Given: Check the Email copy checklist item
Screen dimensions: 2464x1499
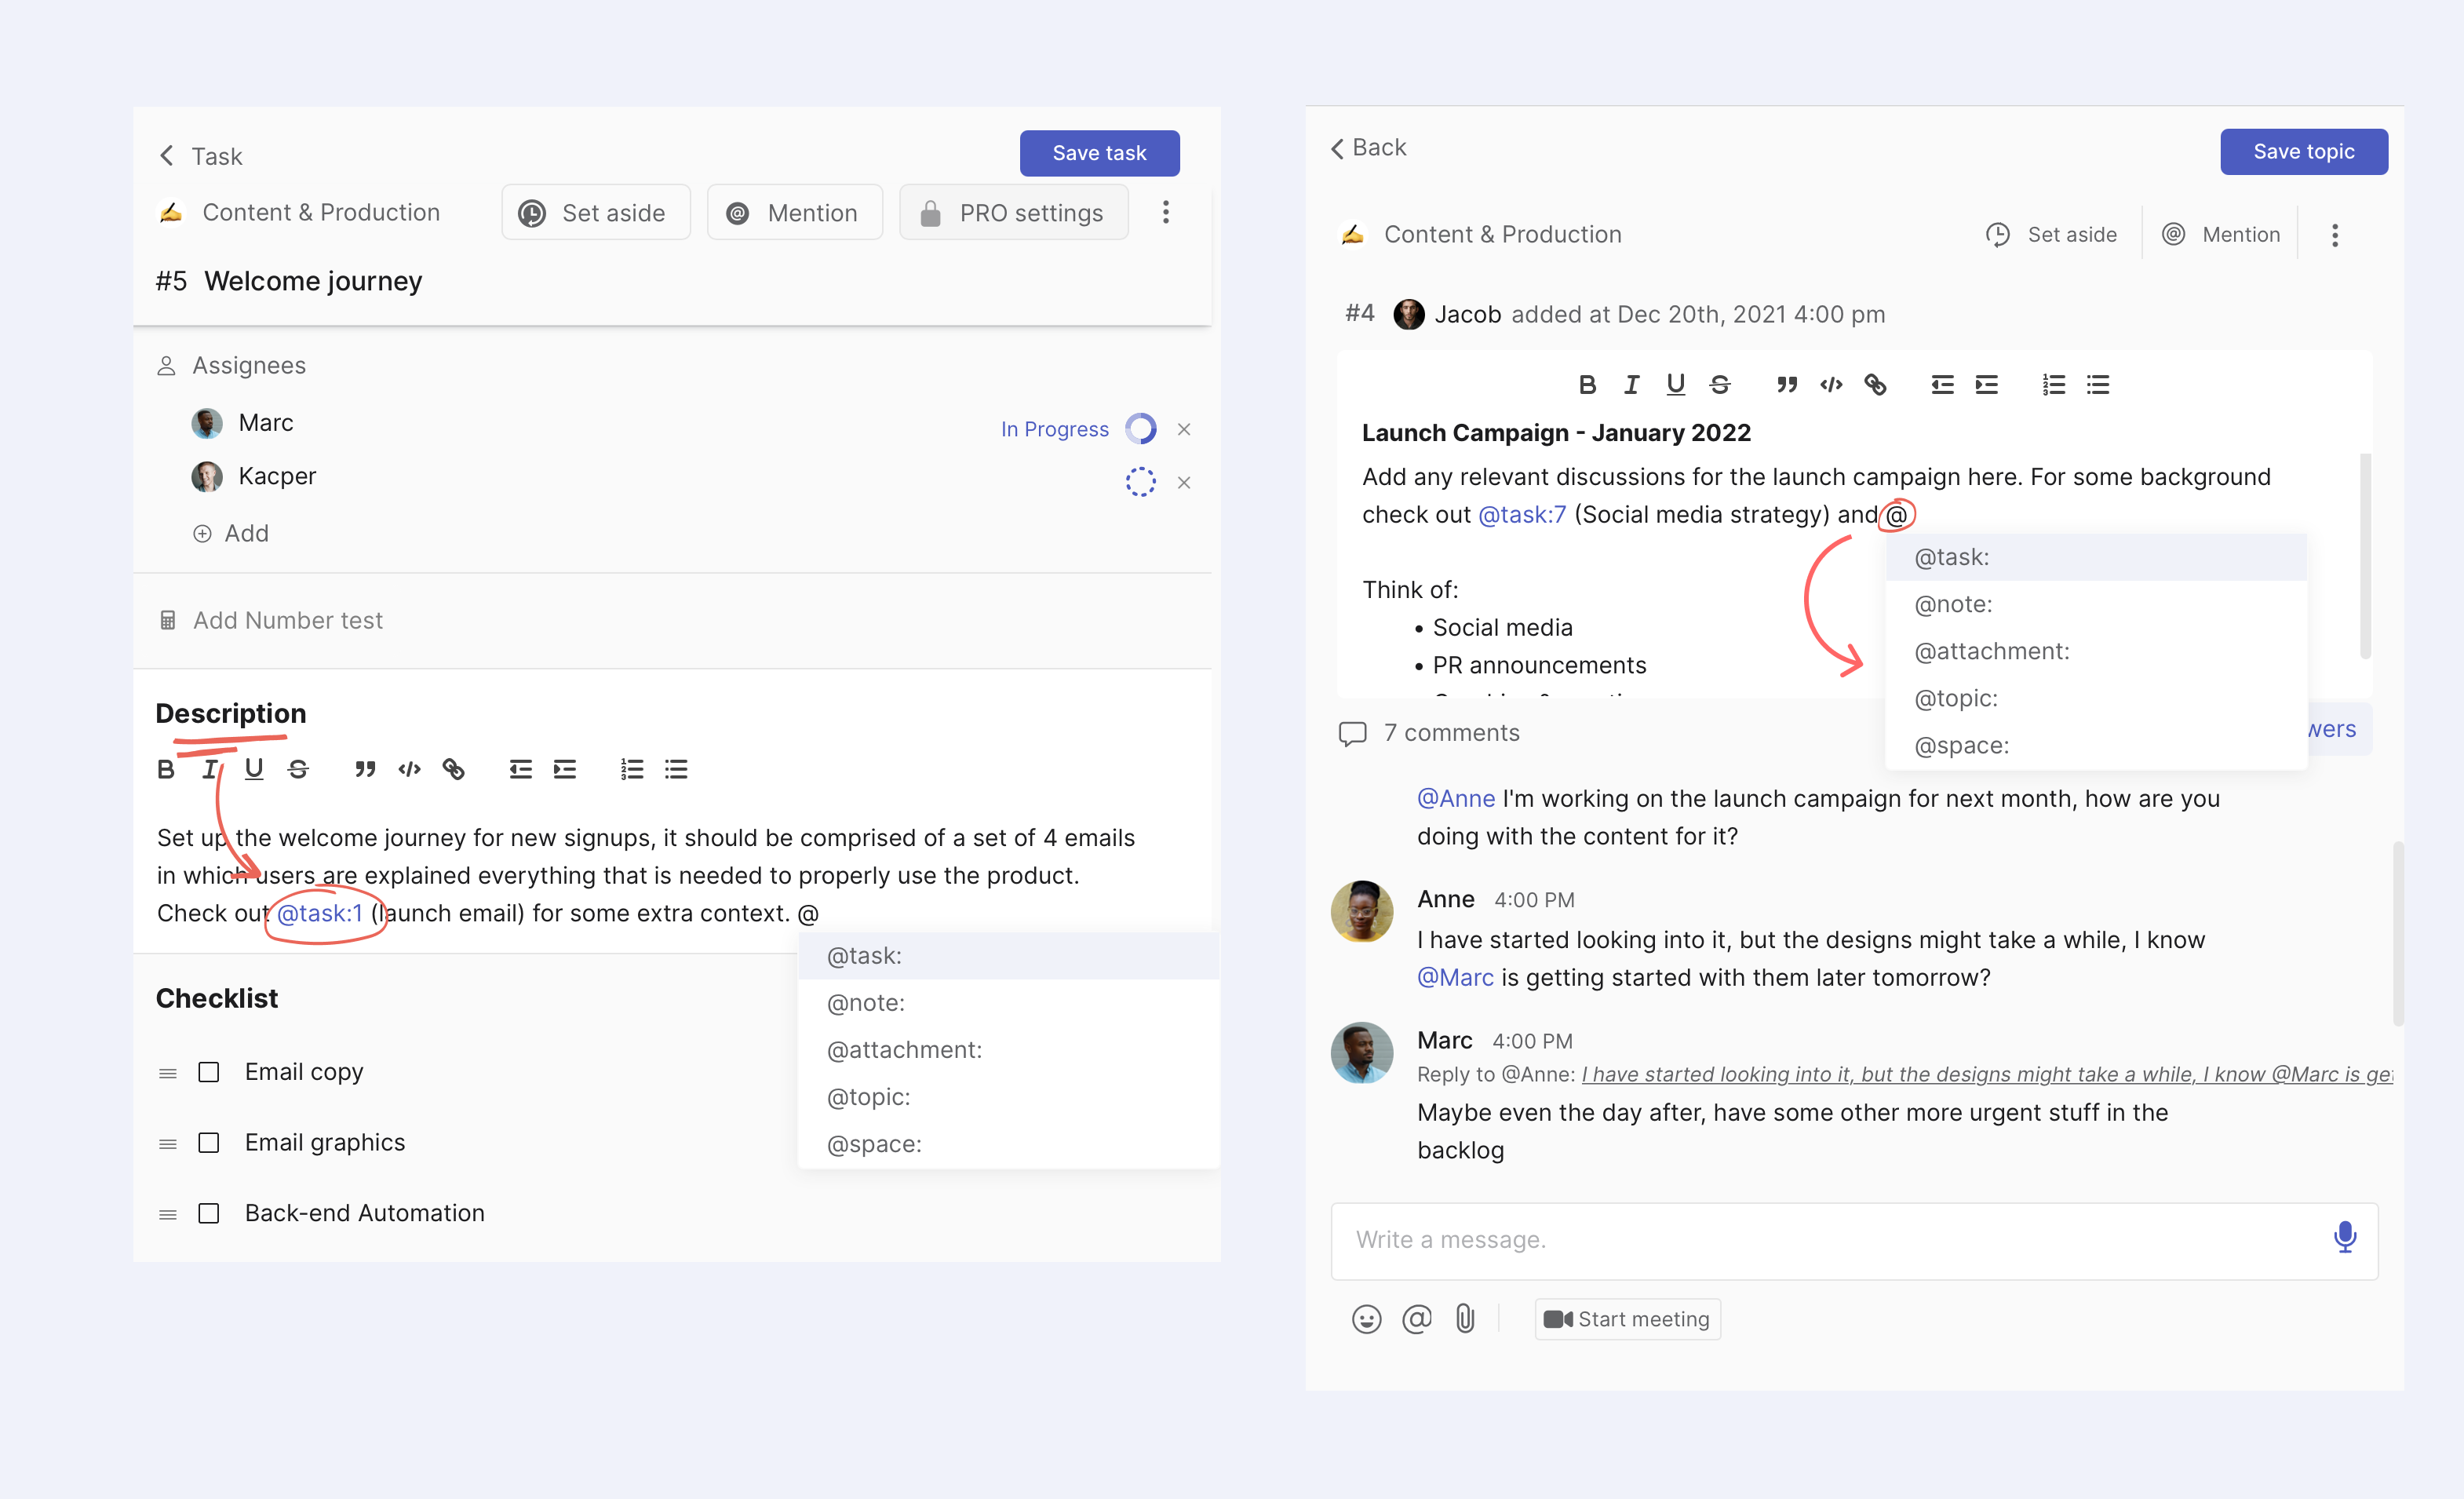Looking at the screenshot, I should (x=209, y=1072).
